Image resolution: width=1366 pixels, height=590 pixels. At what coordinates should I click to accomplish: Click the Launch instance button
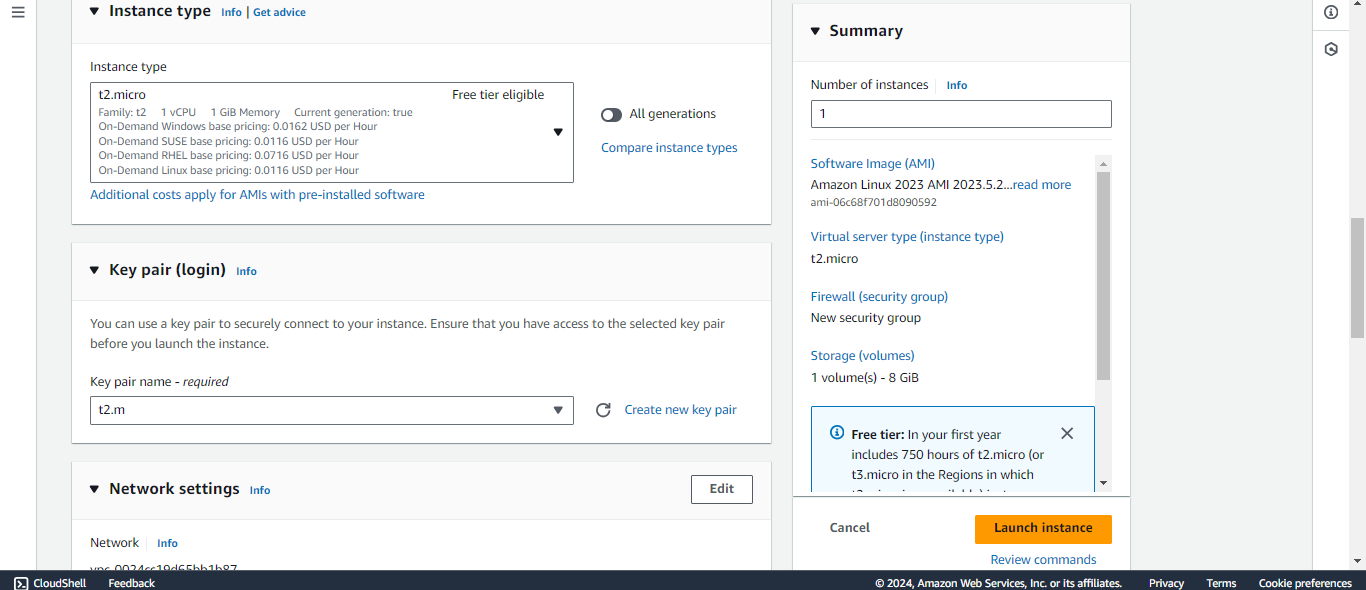pyautogui.click(x=1043, y=528)
